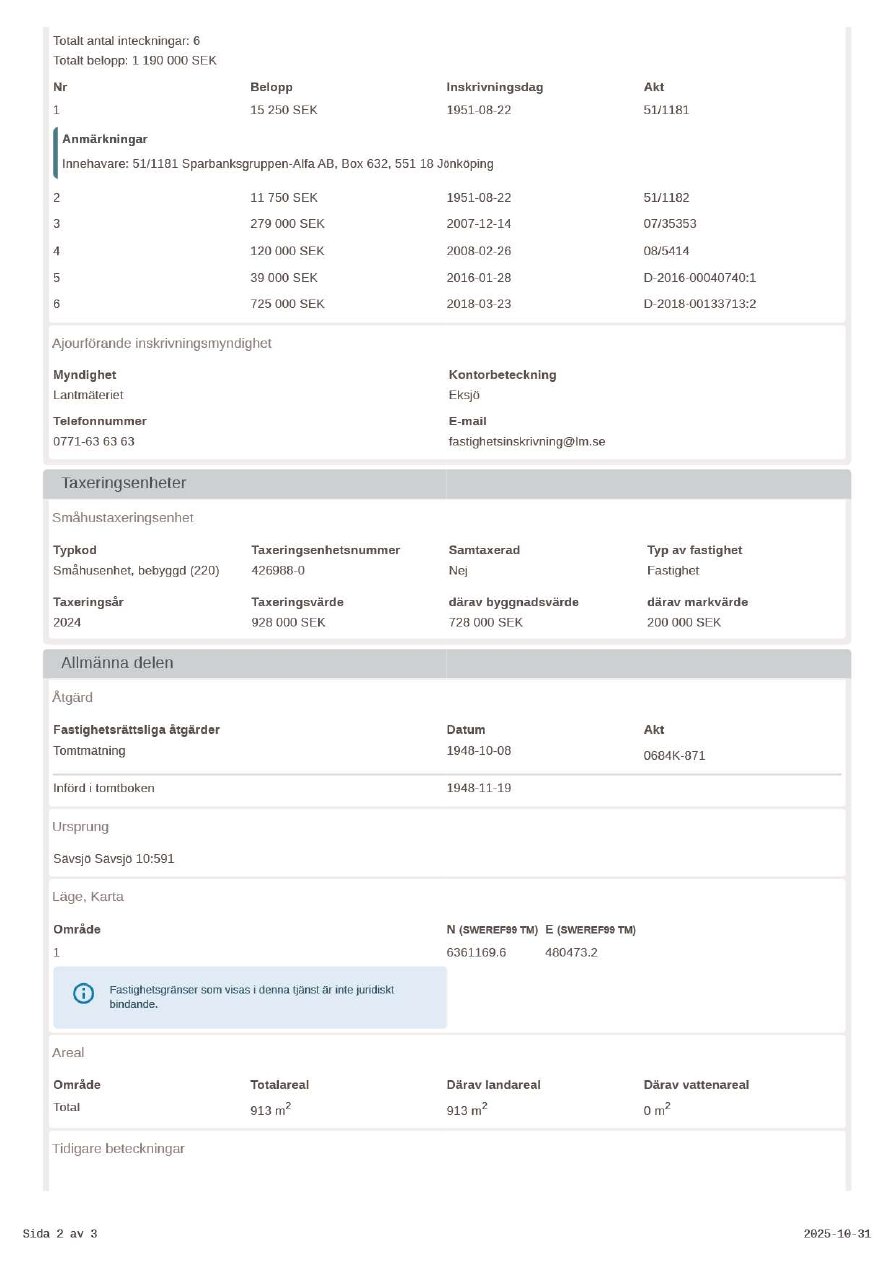Click the Taxeringsenheter section header
Screen dimensions: 892x1262
pos(447,483)
